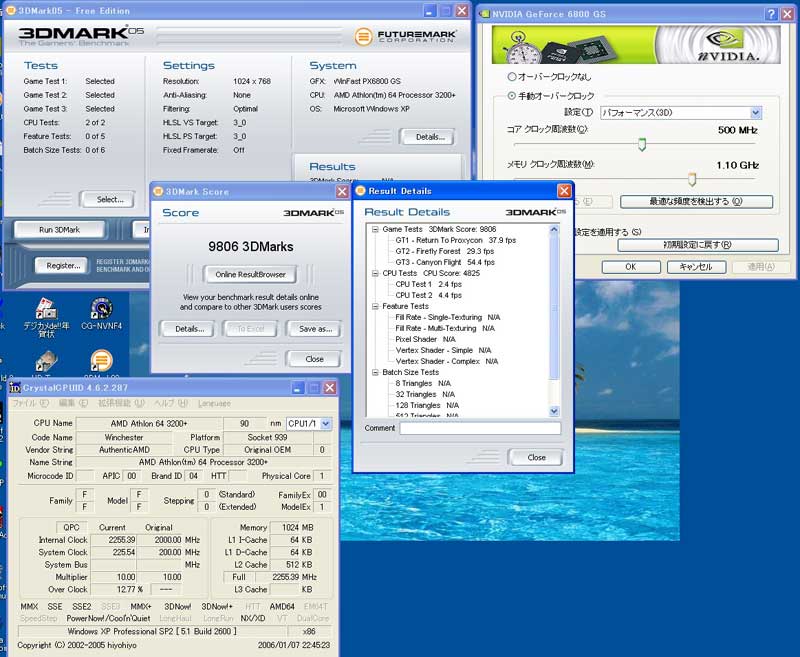This screenshot has width=800, height=657.
Task: Select the GT1 - Return To Proxycon row
Action: 456,240
